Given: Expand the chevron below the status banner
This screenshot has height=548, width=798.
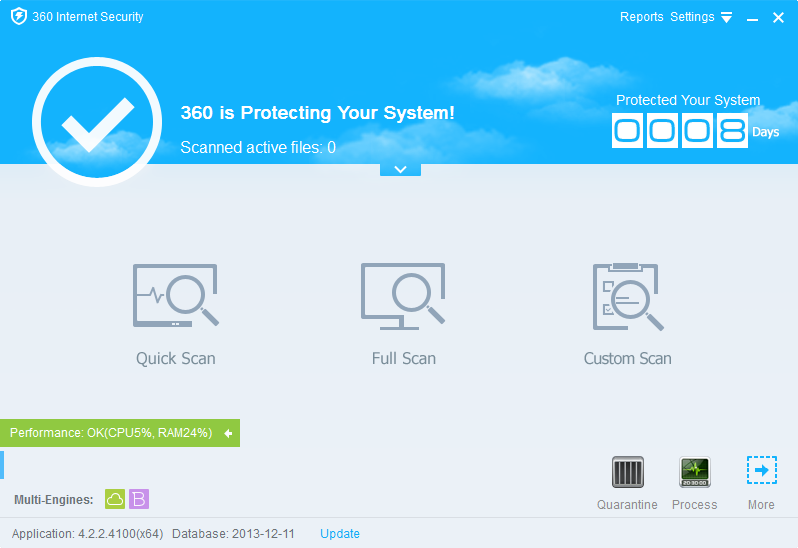Looking at the screenshot, I should (x=400, y=169).
